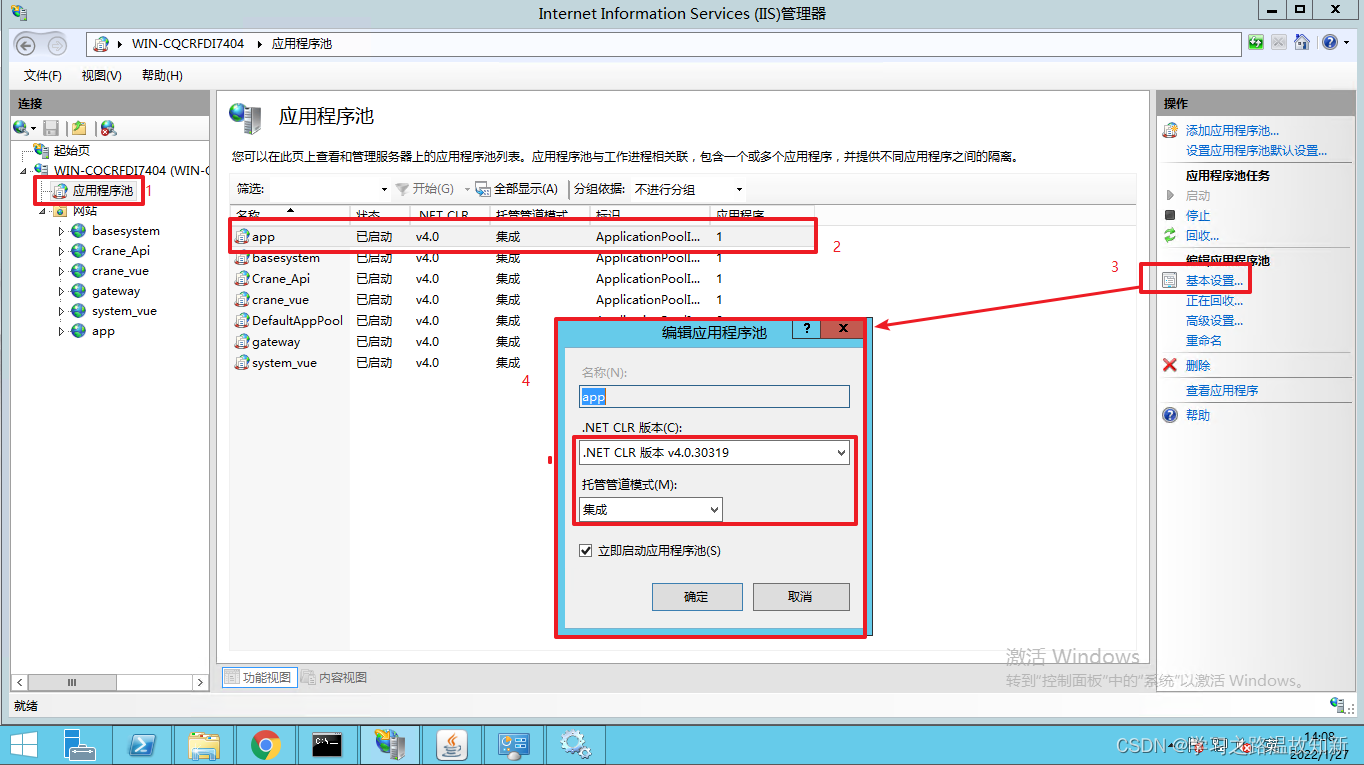Click the delete connection icon in Connections toolbar
Viewport: 1364px width, 765px height.
click(x=108, y=128)
